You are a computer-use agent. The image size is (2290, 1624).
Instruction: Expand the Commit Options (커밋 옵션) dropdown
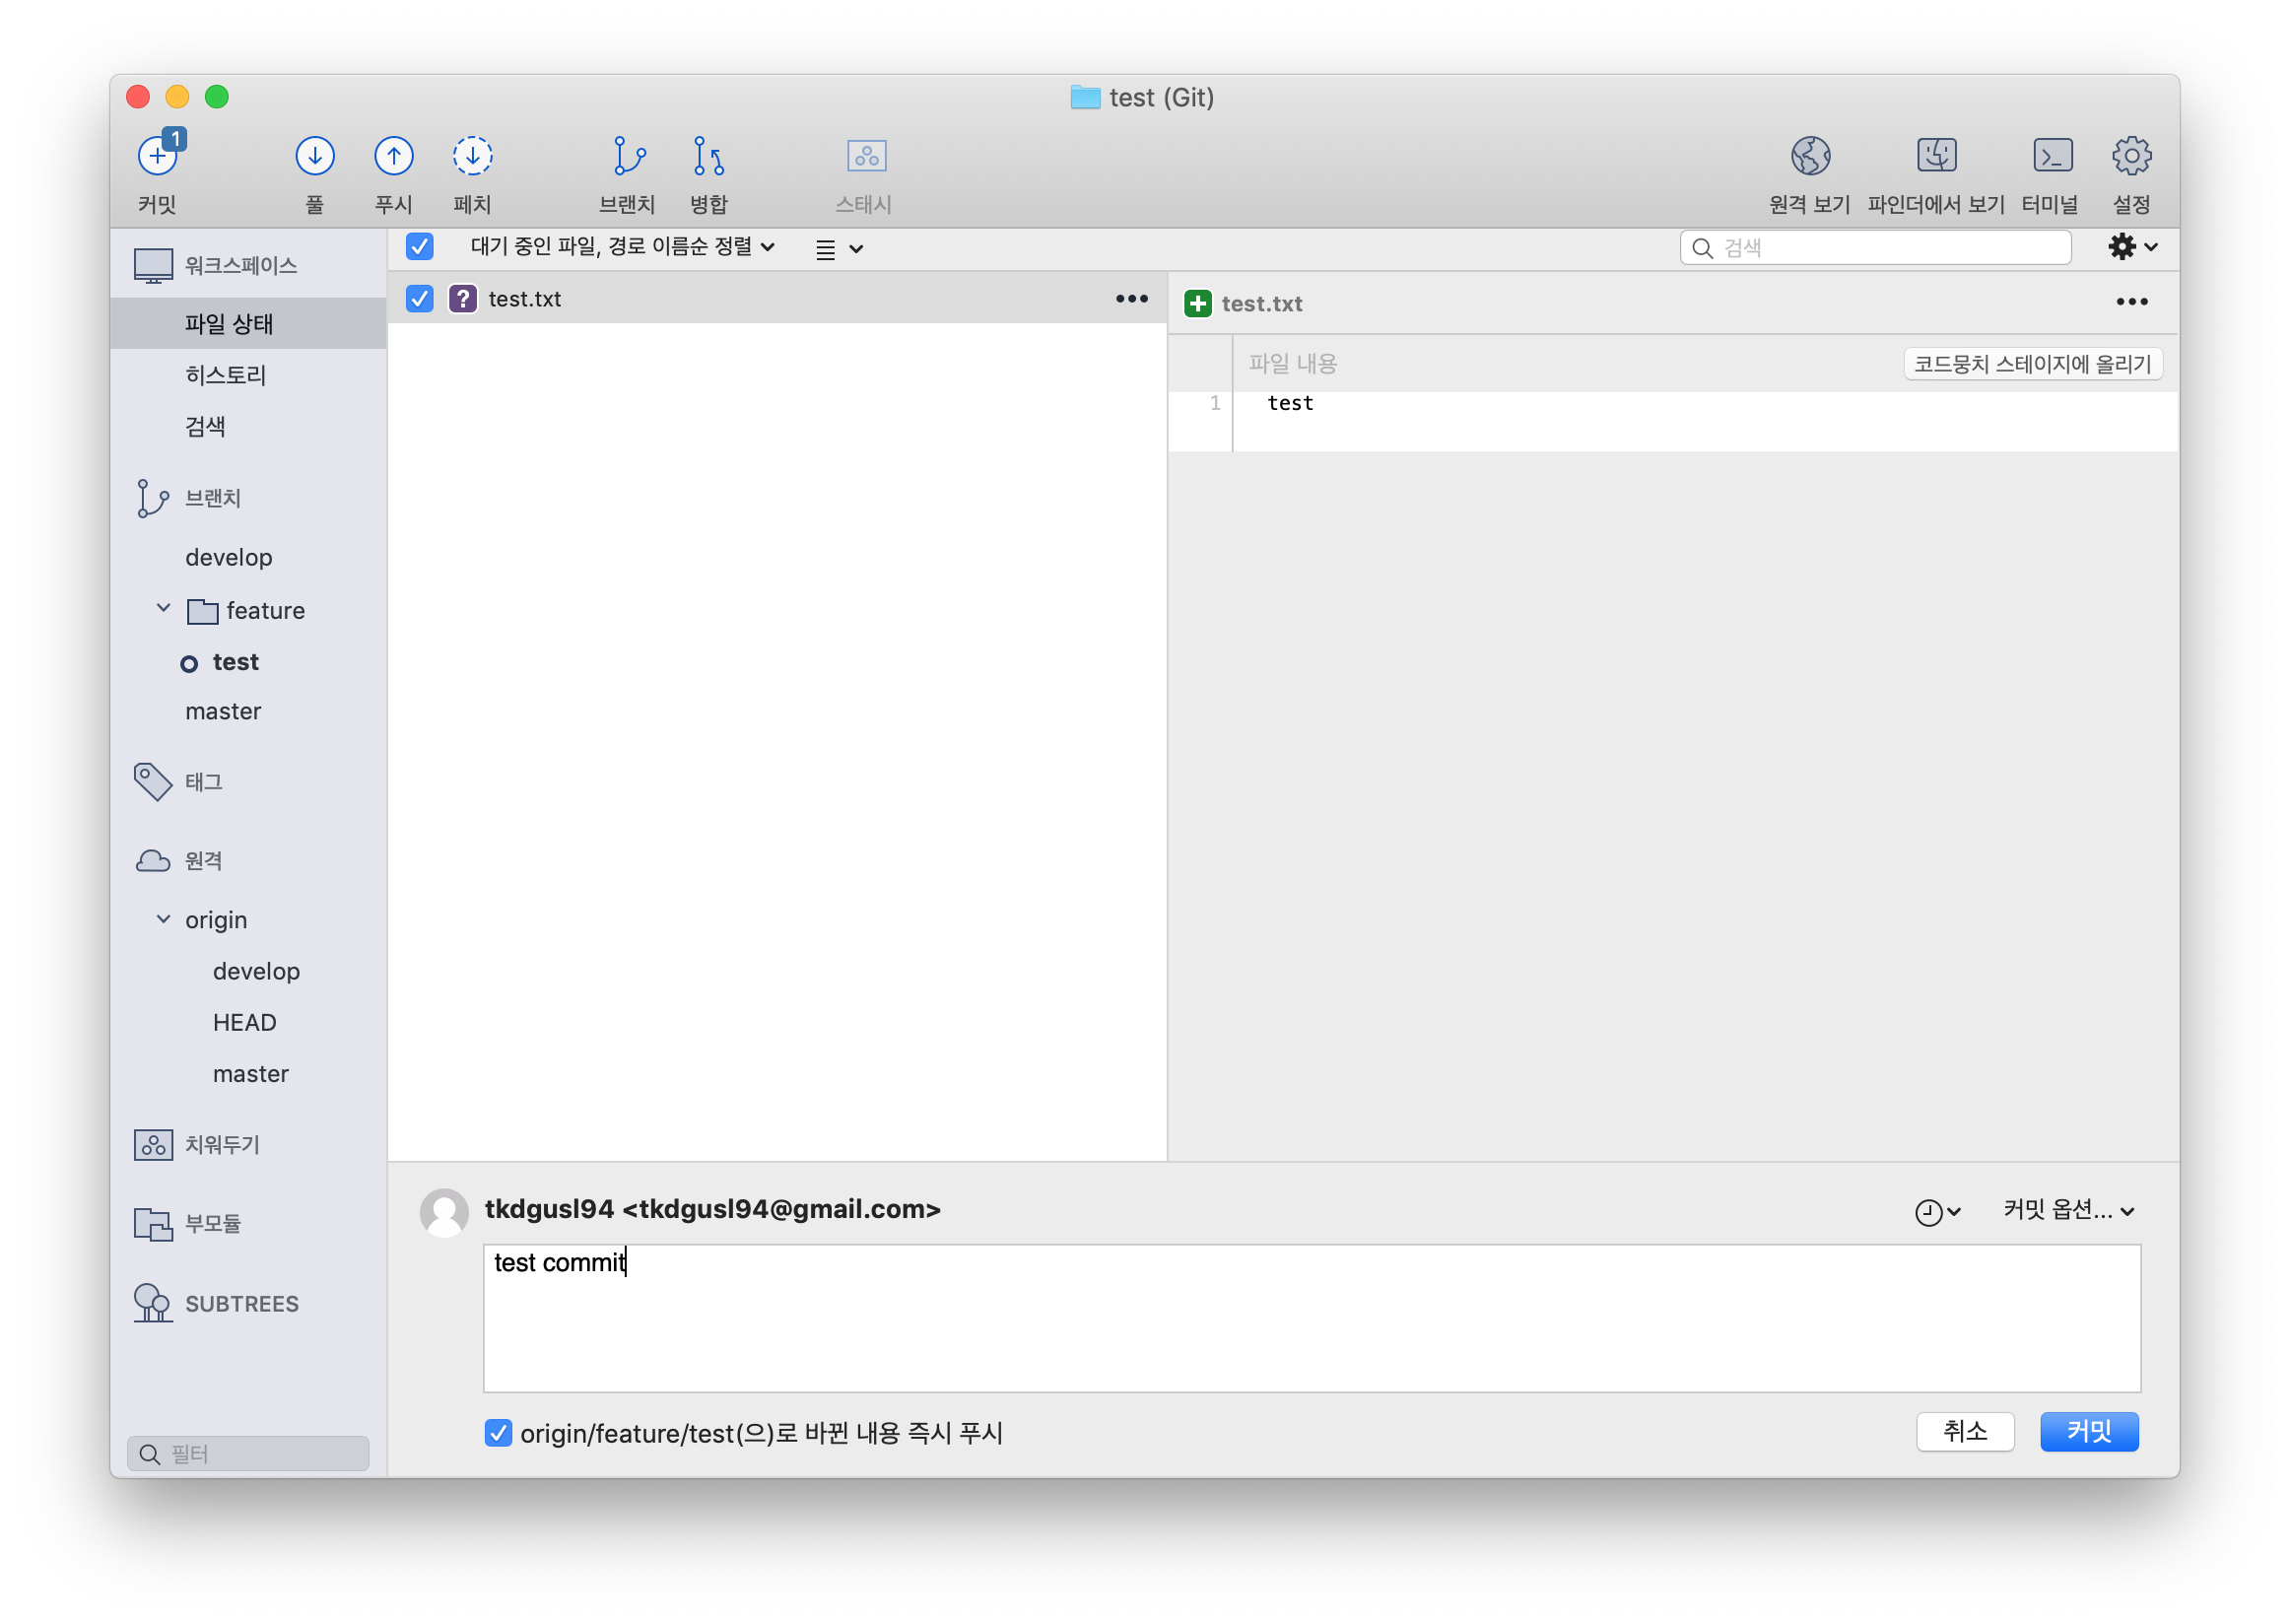pyautogui.click(x=2068, y=1210)
